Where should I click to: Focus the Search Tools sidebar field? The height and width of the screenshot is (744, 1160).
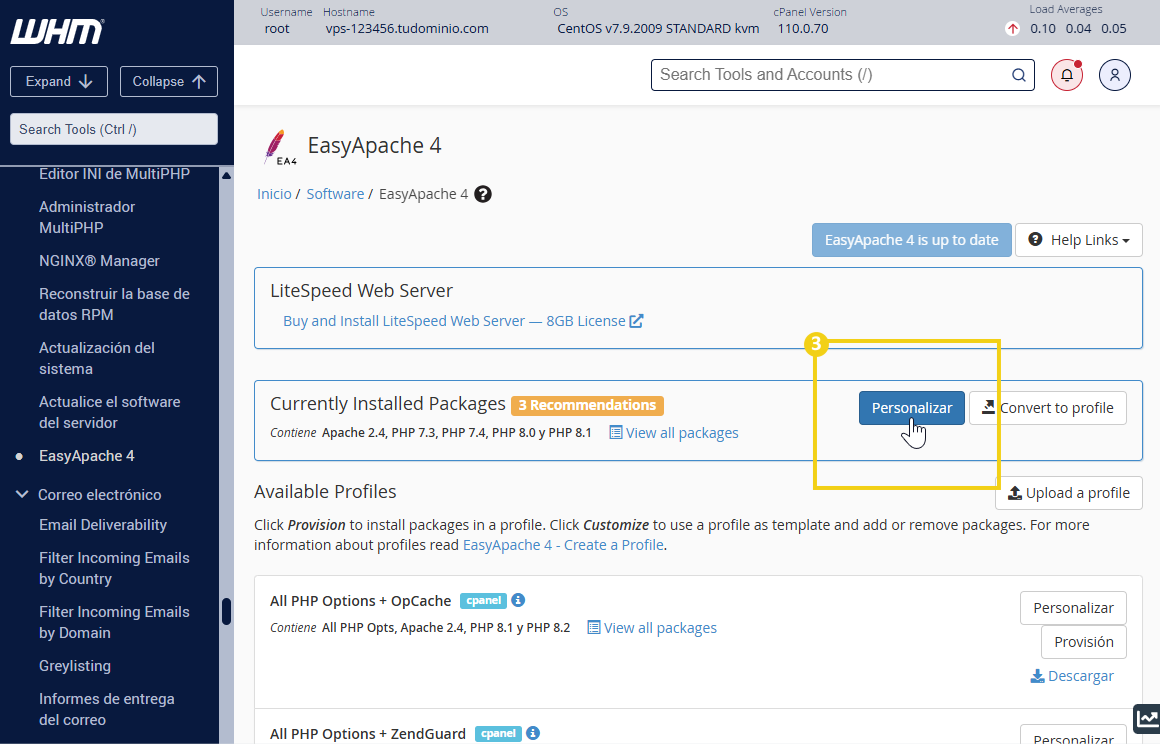click(x=114, y=129)
